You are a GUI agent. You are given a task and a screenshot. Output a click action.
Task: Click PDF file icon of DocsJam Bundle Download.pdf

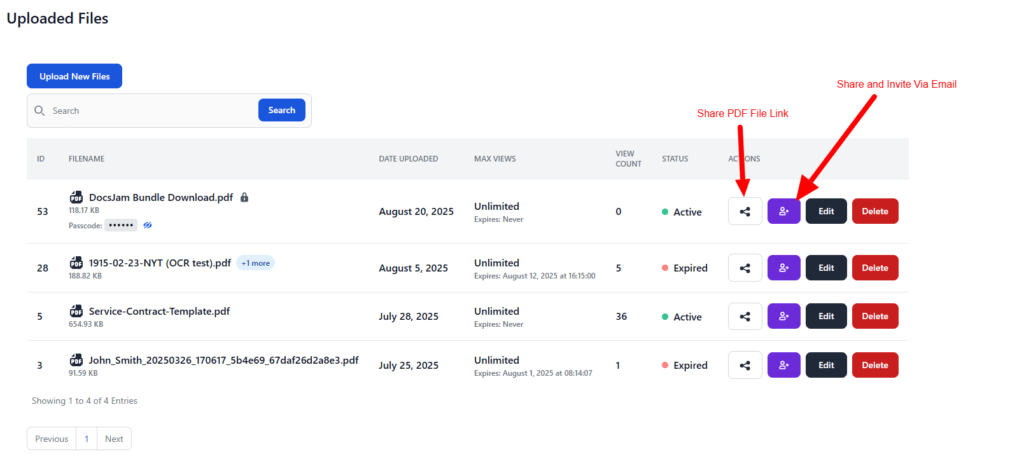point(76,197)
